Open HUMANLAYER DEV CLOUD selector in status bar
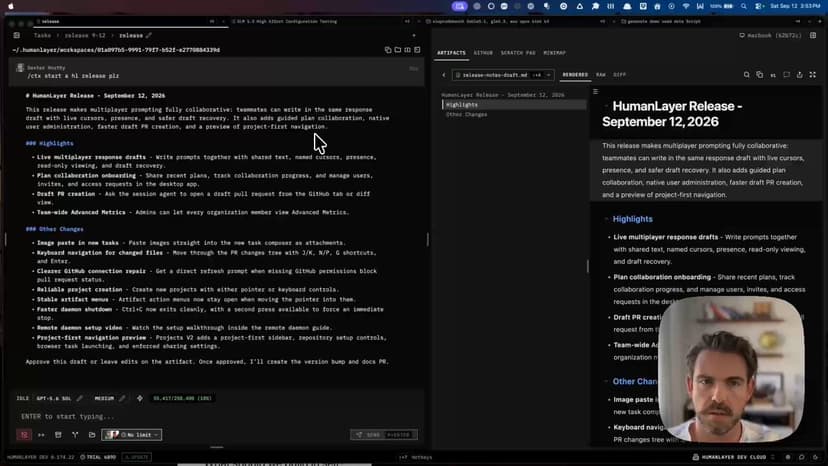 (x=733, y=457)
